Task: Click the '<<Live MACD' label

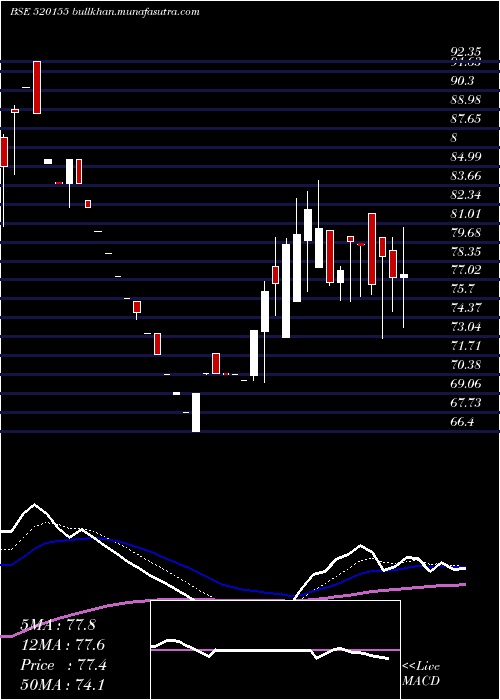Action: pos(421,673)
